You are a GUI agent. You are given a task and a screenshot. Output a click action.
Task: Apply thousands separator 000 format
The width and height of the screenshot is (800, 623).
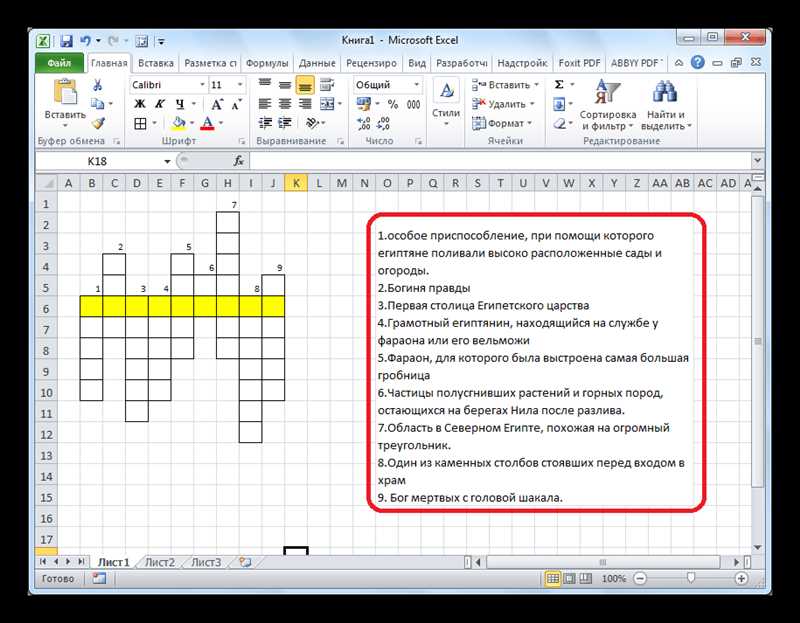[413, 105]
